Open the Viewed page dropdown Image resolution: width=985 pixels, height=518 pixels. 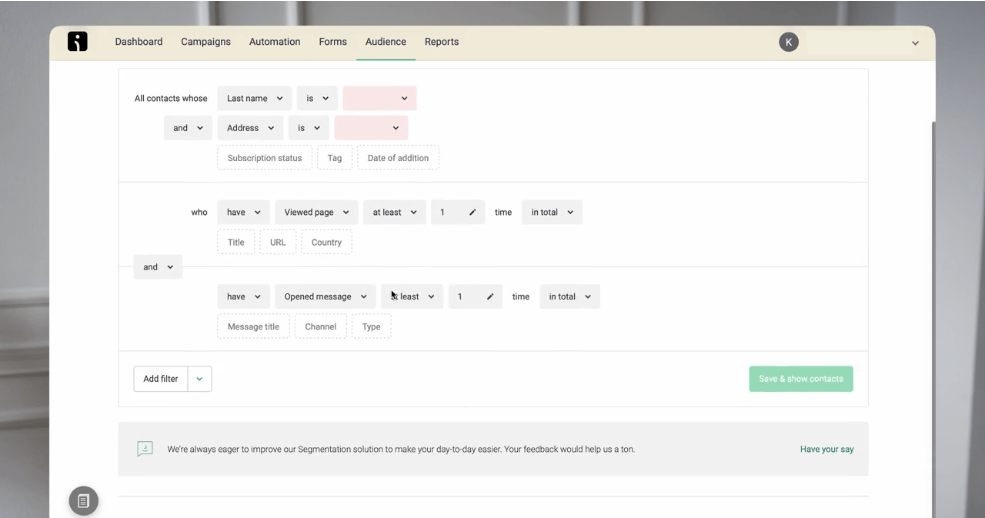tap(316, 212)
